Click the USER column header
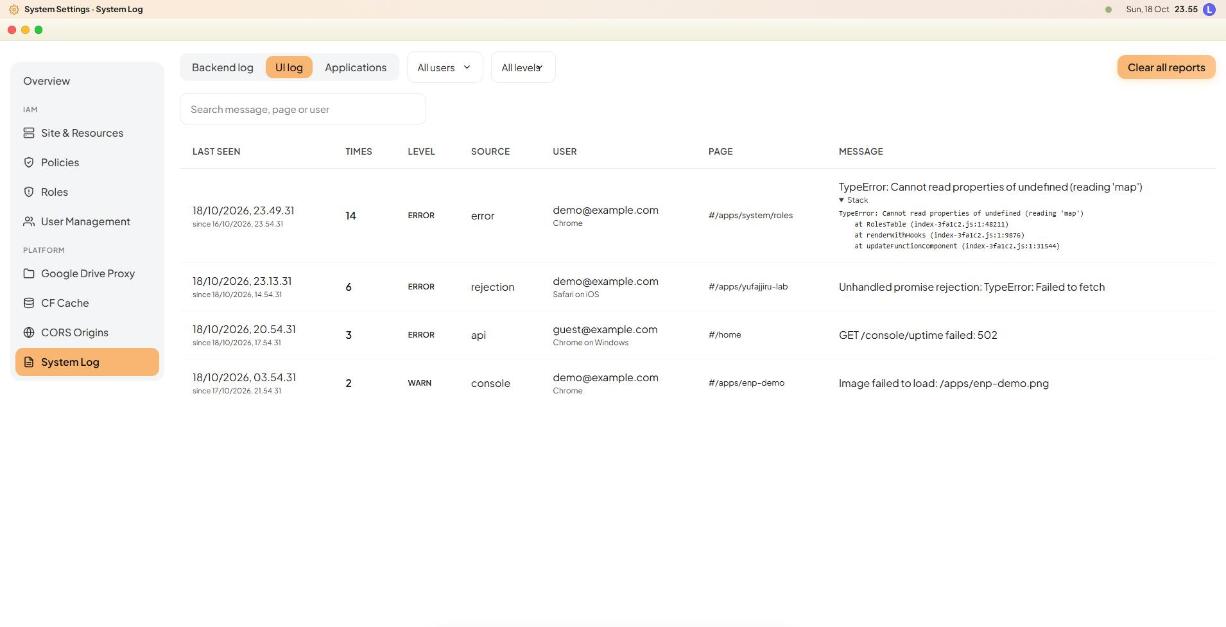This screenshot has width=1226, height=627. pos(564,152)
